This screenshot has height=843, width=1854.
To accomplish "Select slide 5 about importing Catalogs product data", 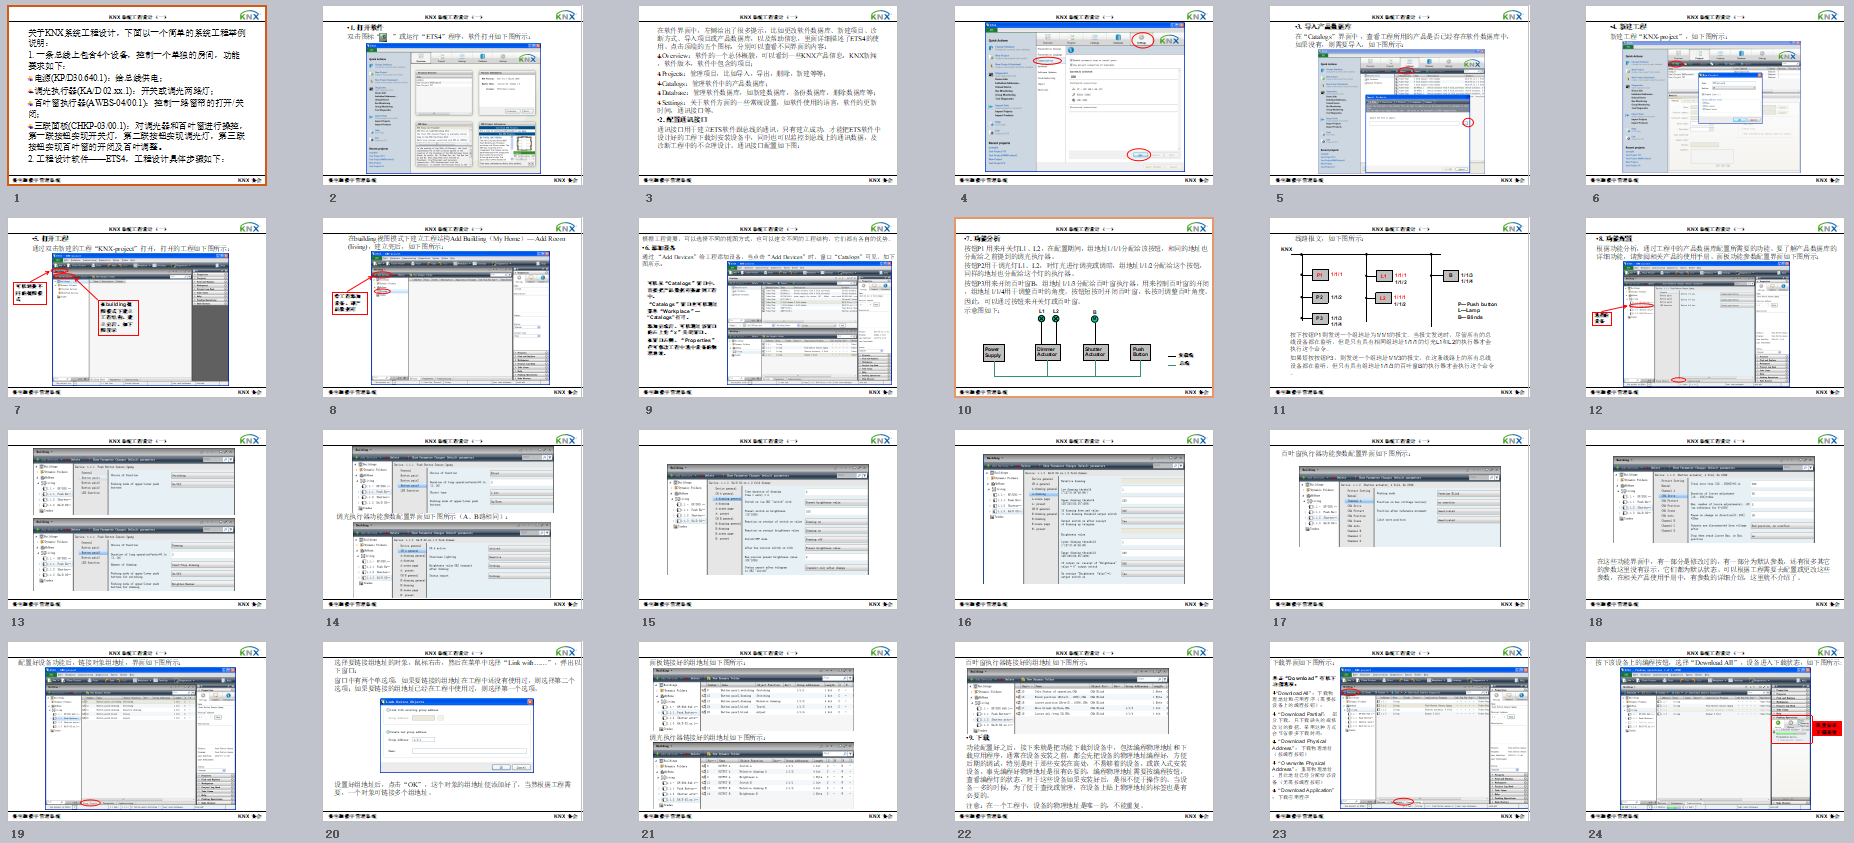I will point(1399,96).
